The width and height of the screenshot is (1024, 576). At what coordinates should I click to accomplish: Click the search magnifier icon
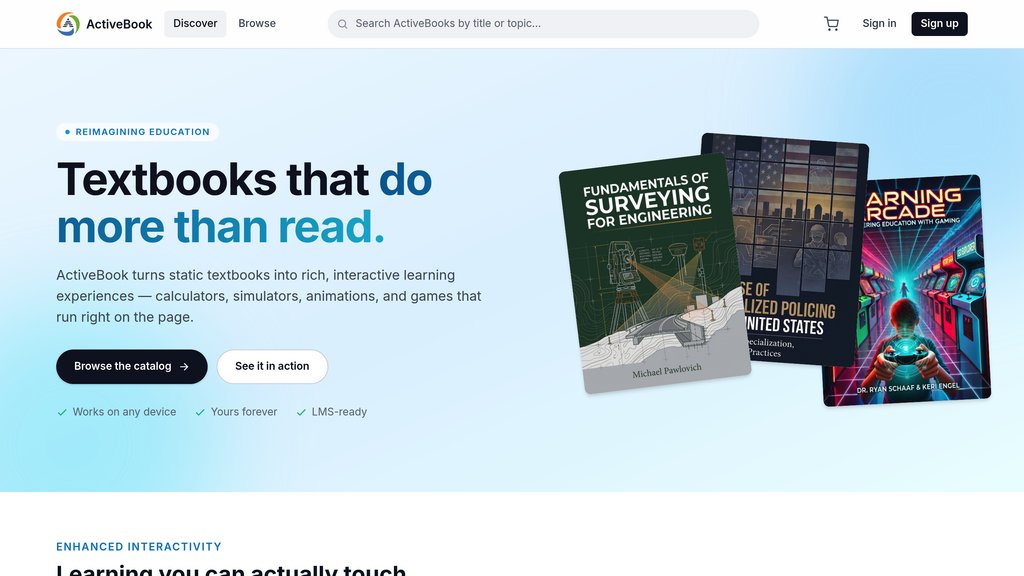coord(342,24)
